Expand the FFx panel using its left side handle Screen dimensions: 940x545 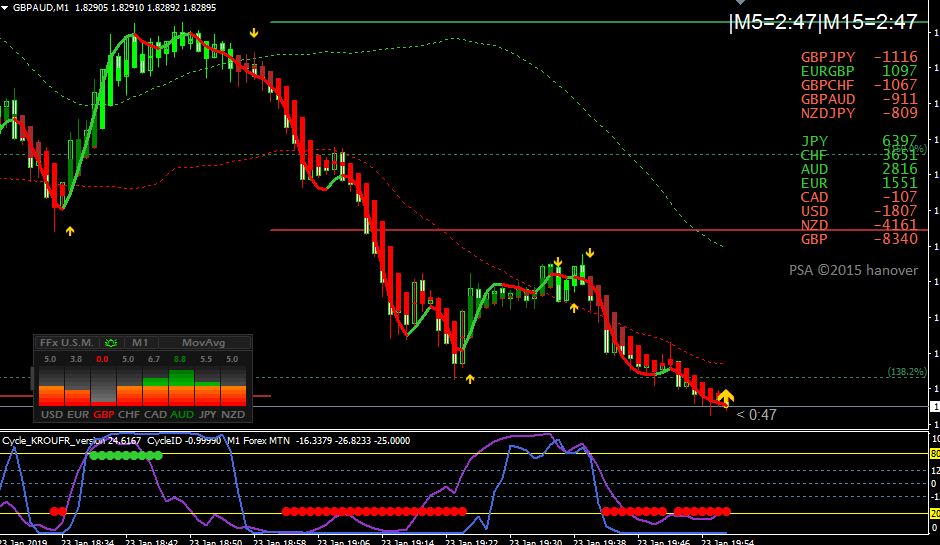32,379
